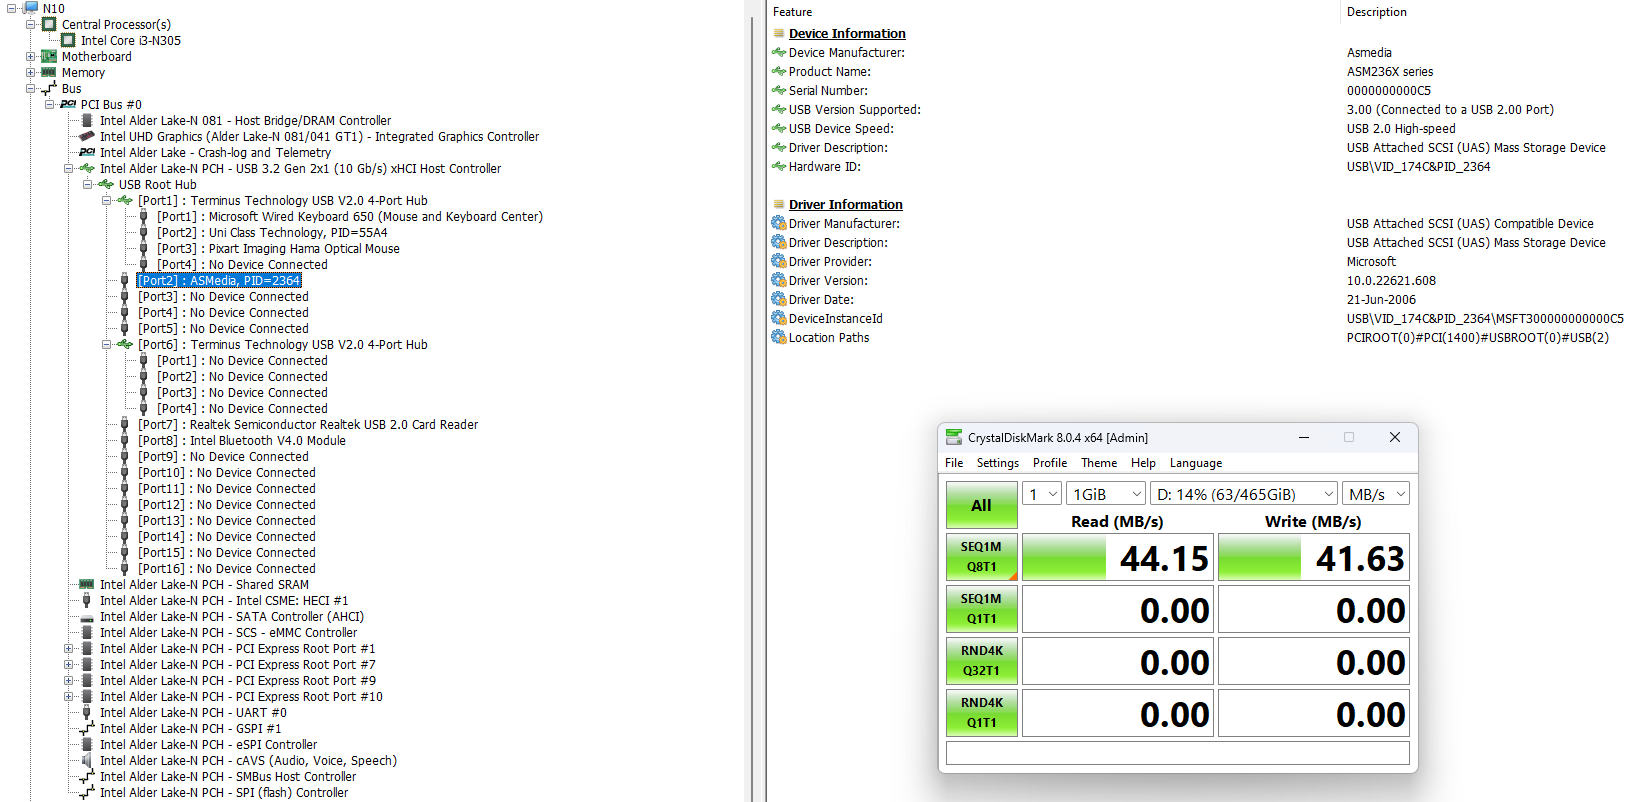Click the USB Root Hub icon
The height and width of the screenshot is (802, 1638).
point(106,184)
